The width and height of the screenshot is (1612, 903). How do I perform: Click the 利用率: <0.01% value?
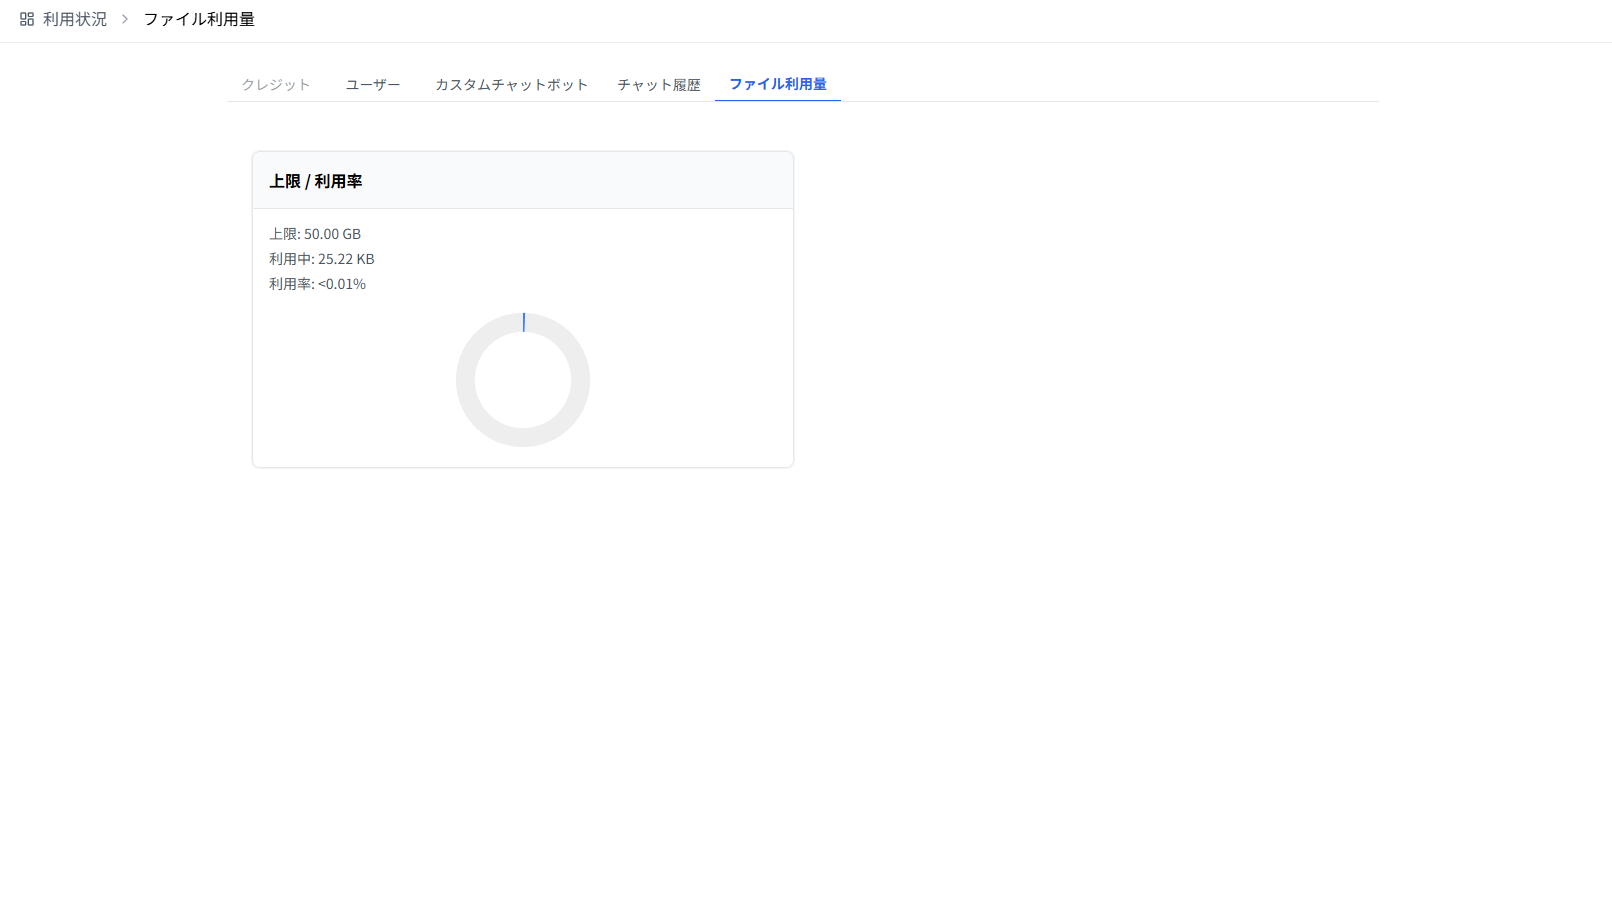(x=318, y=284)
